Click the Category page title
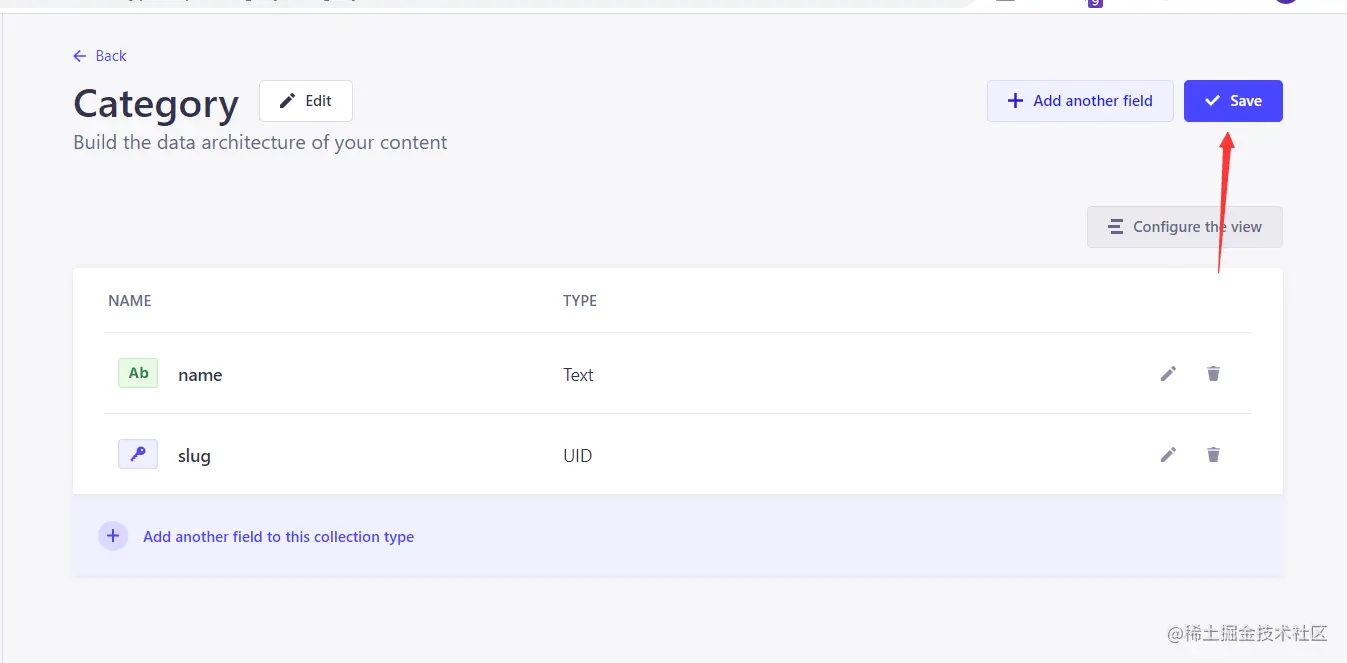Viewport: 1347px width, 663px height. 156,104
